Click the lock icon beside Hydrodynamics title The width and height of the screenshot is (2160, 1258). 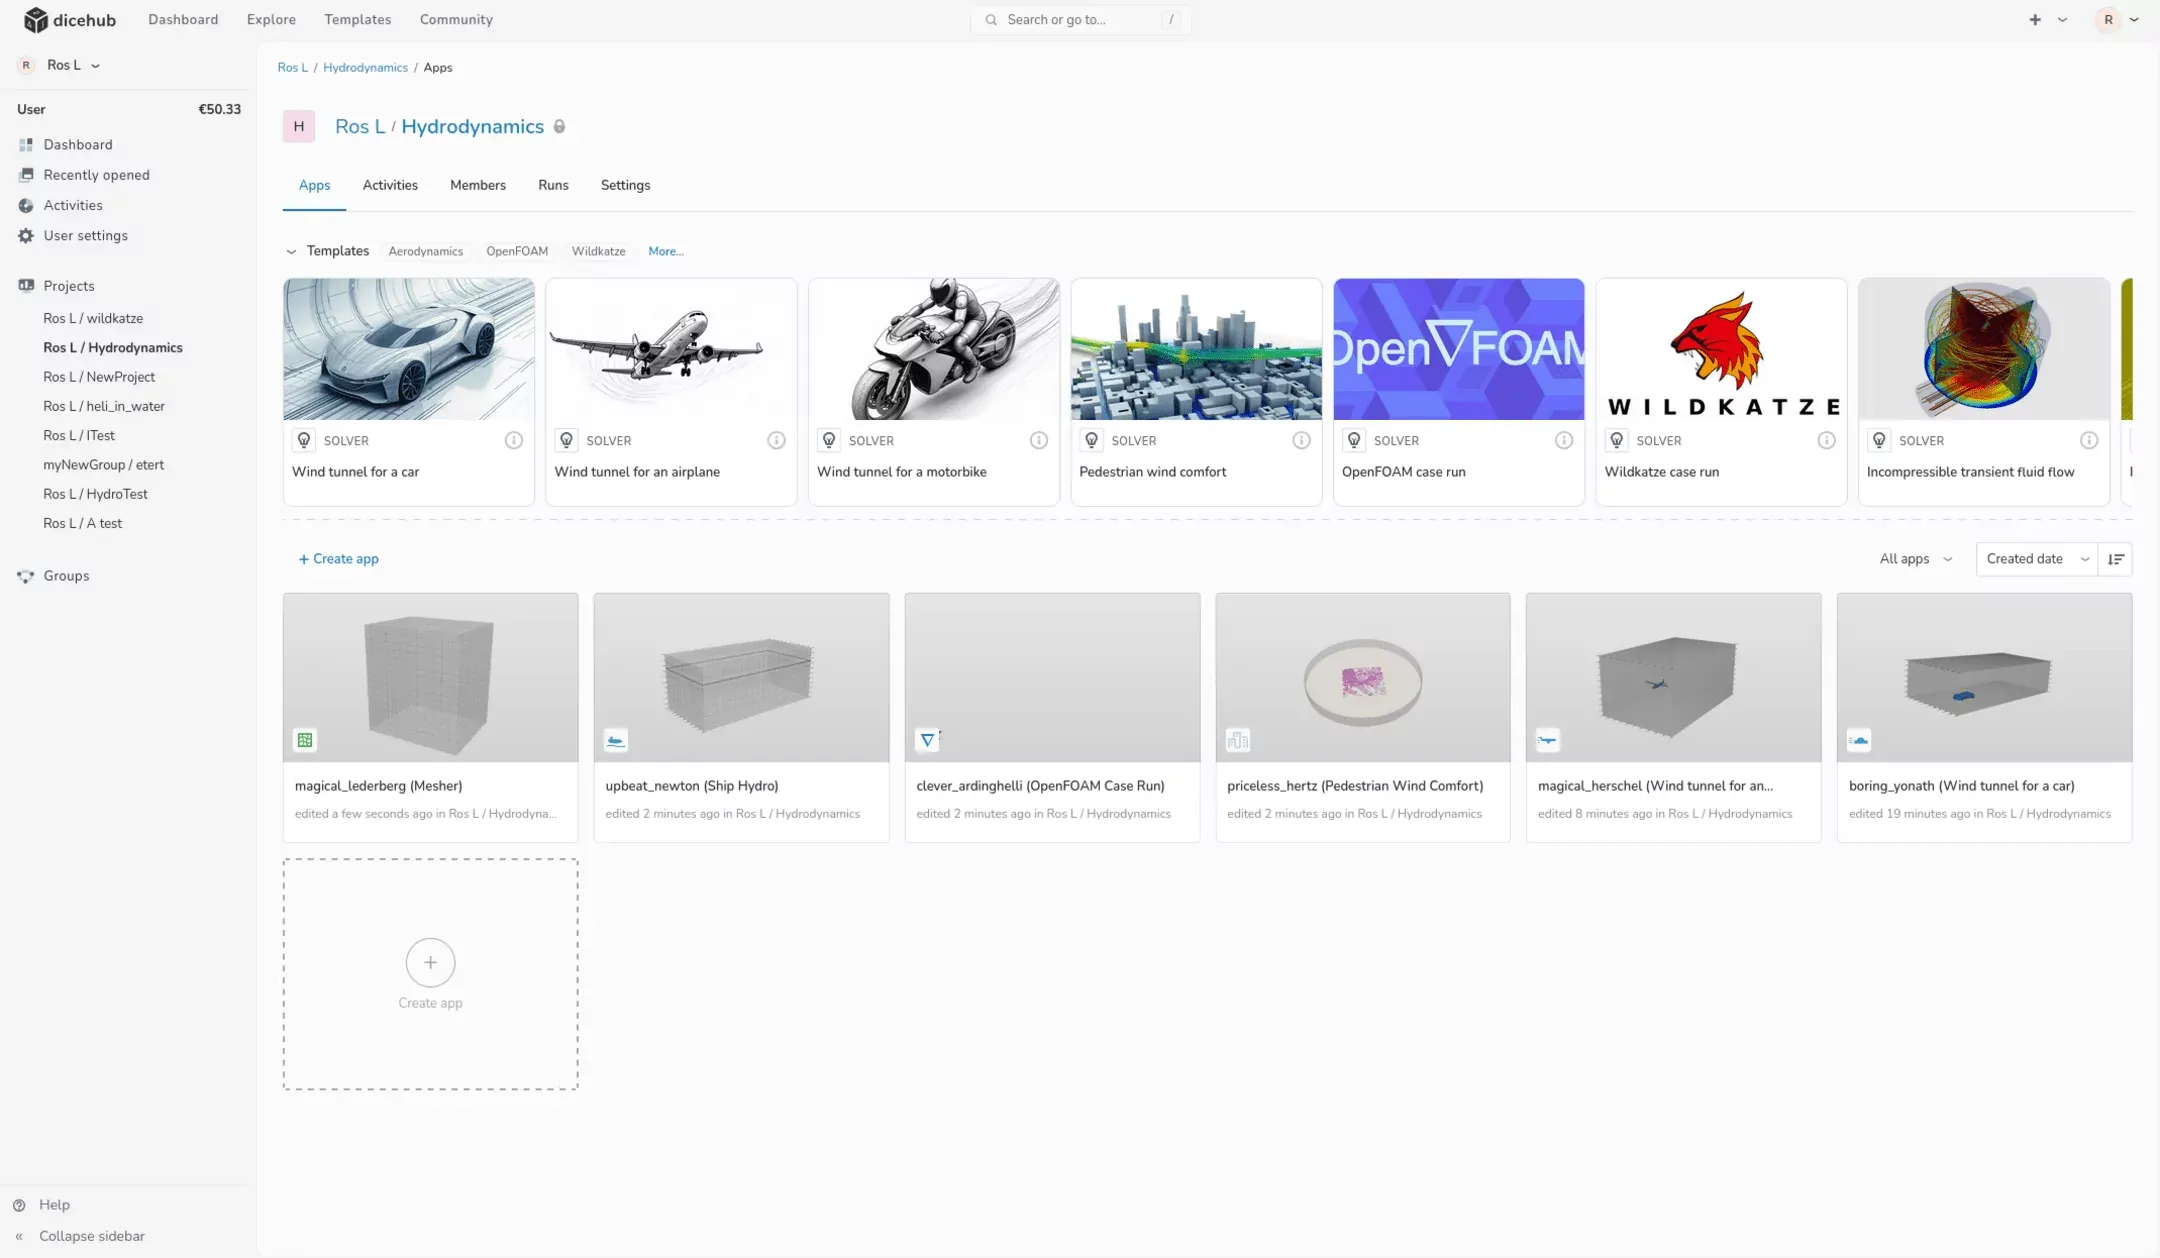tap(560, 127)
